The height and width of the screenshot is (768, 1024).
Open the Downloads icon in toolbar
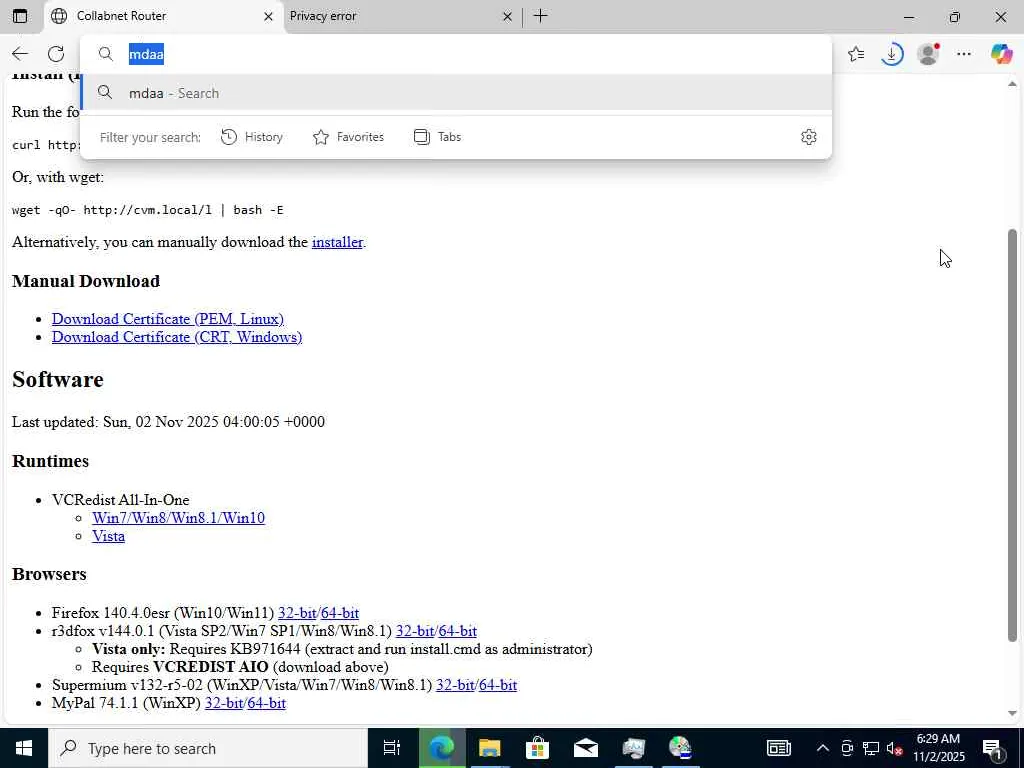click(891, 54)
